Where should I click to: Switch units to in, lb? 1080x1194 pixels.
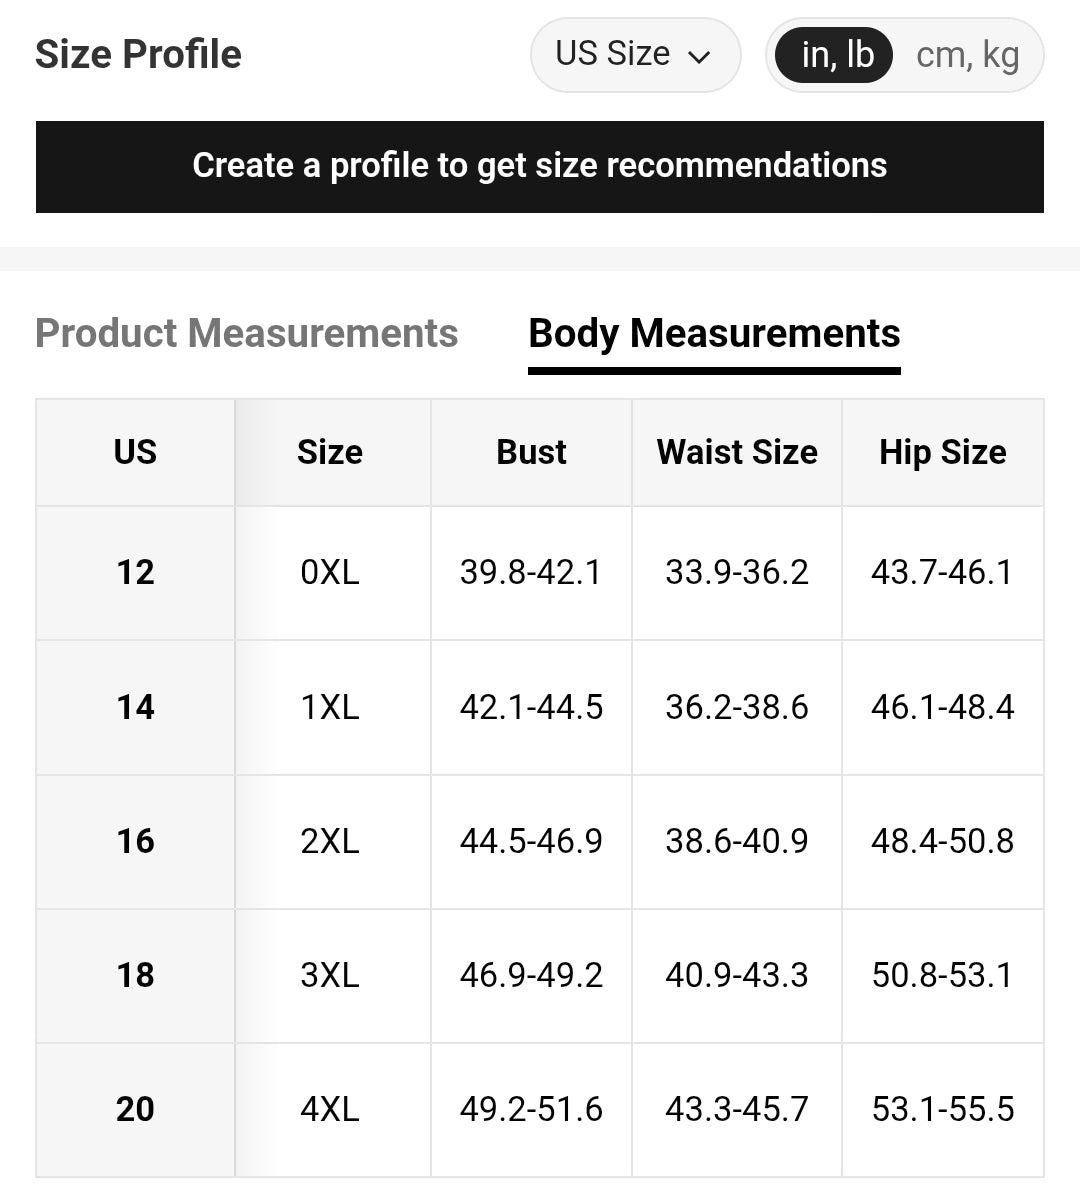click(x=836, y=55)
